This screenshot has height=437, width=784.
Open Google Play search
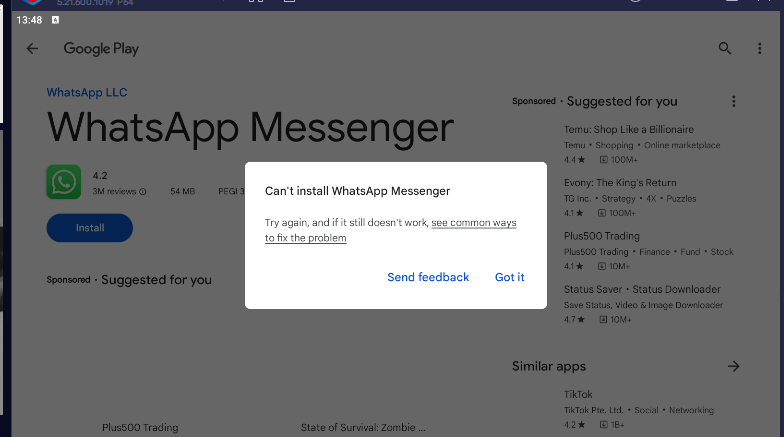(x=724, y=48)
